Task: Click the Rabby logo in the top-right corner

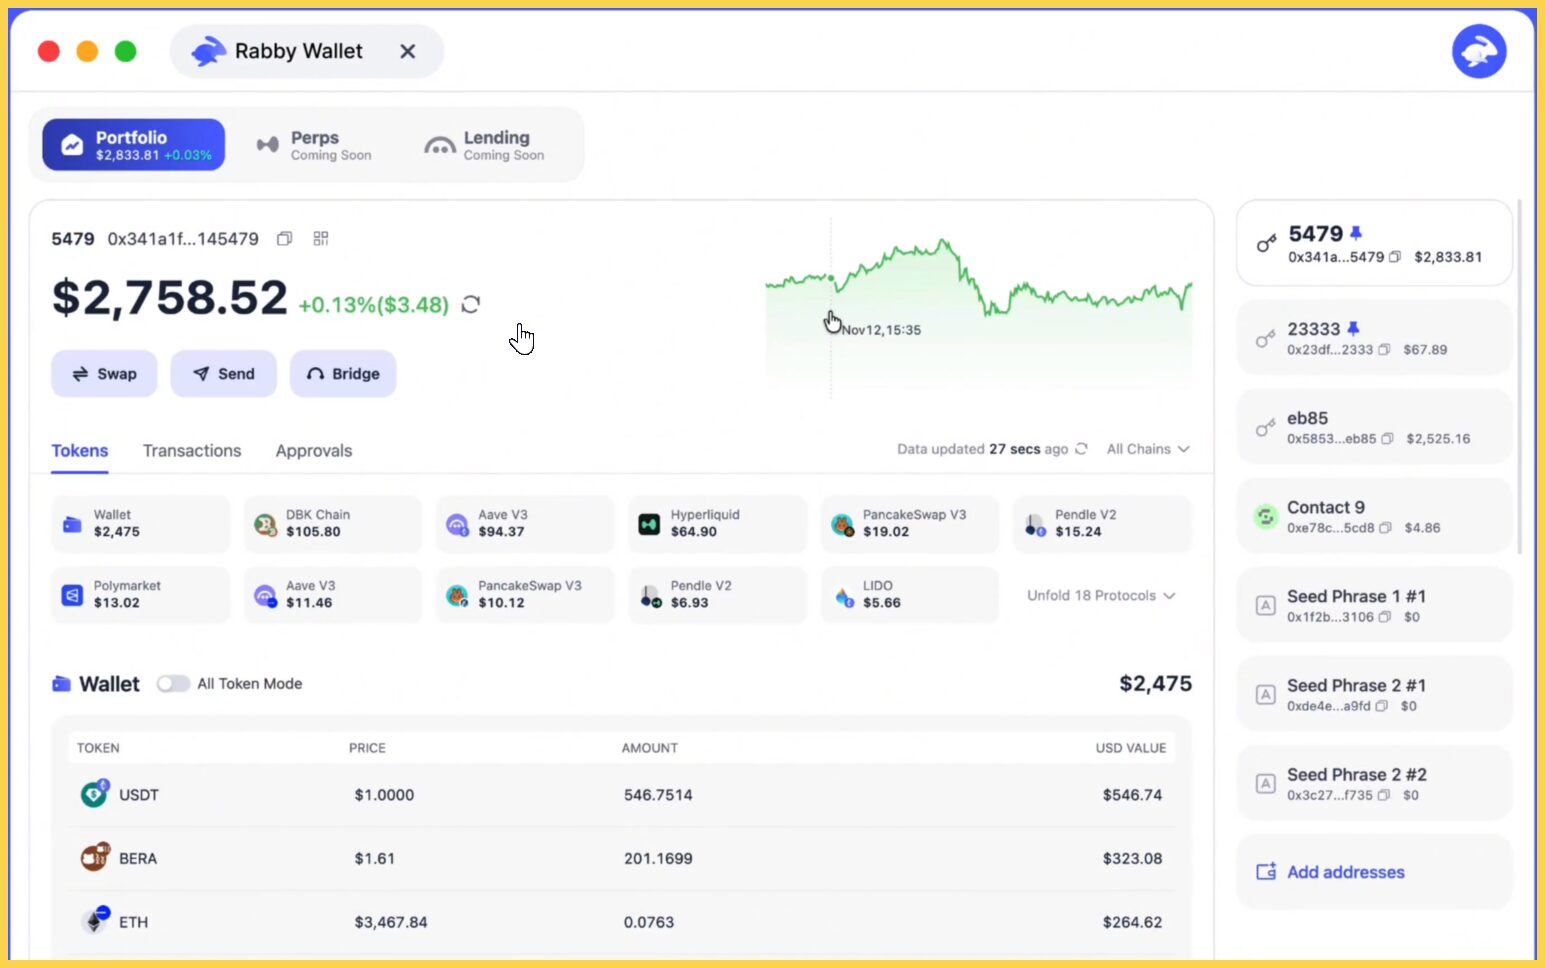Action: [x=1479, y=51]
